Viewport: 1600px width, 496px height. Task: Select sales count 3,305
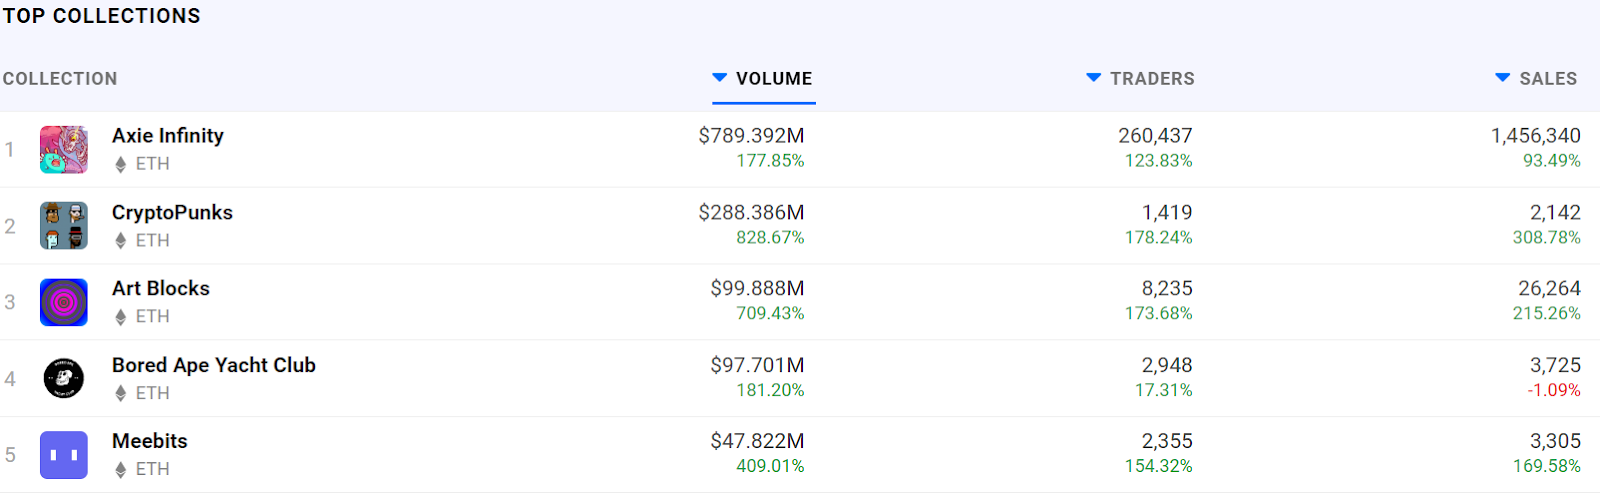(1555, 442)
